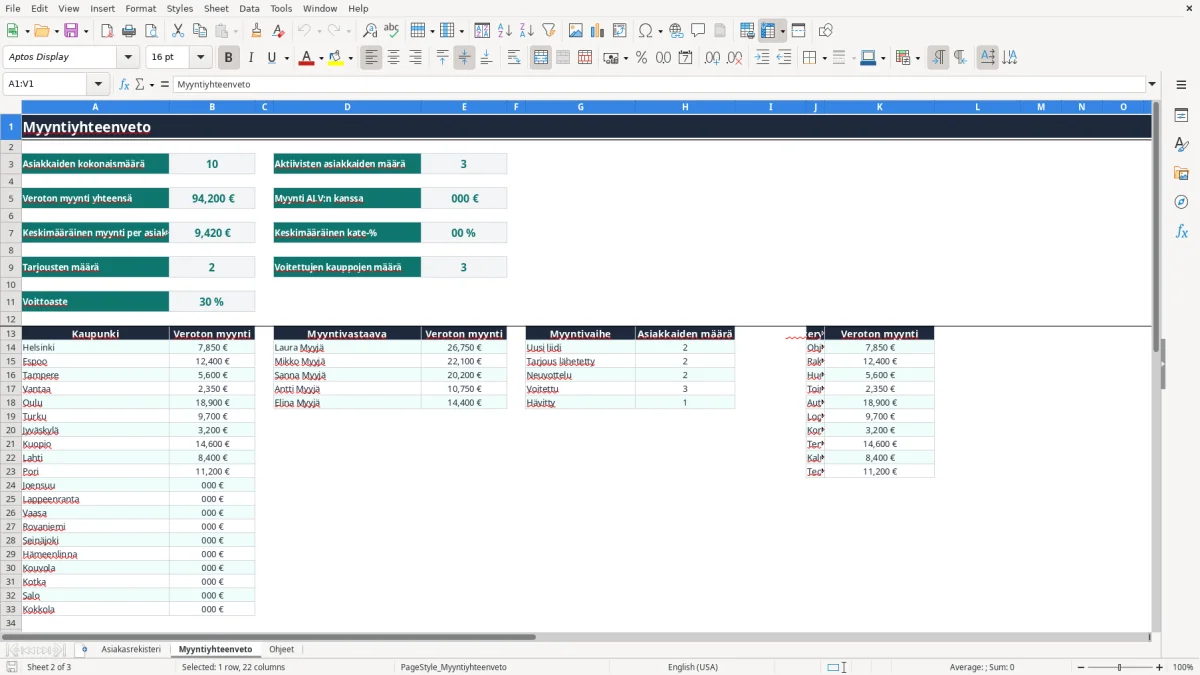Format cells as percent

click(641, 58)
